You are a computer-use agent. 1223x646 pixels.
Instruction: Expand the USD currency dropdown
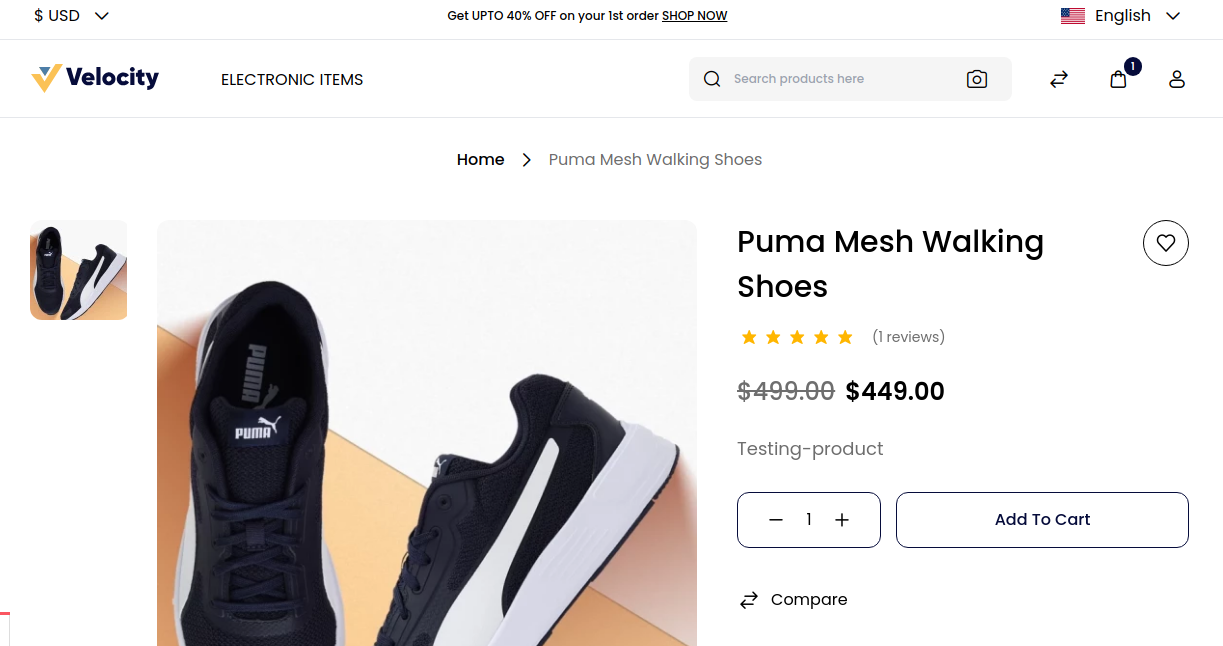pyautogui.click(x=72, y=16)
